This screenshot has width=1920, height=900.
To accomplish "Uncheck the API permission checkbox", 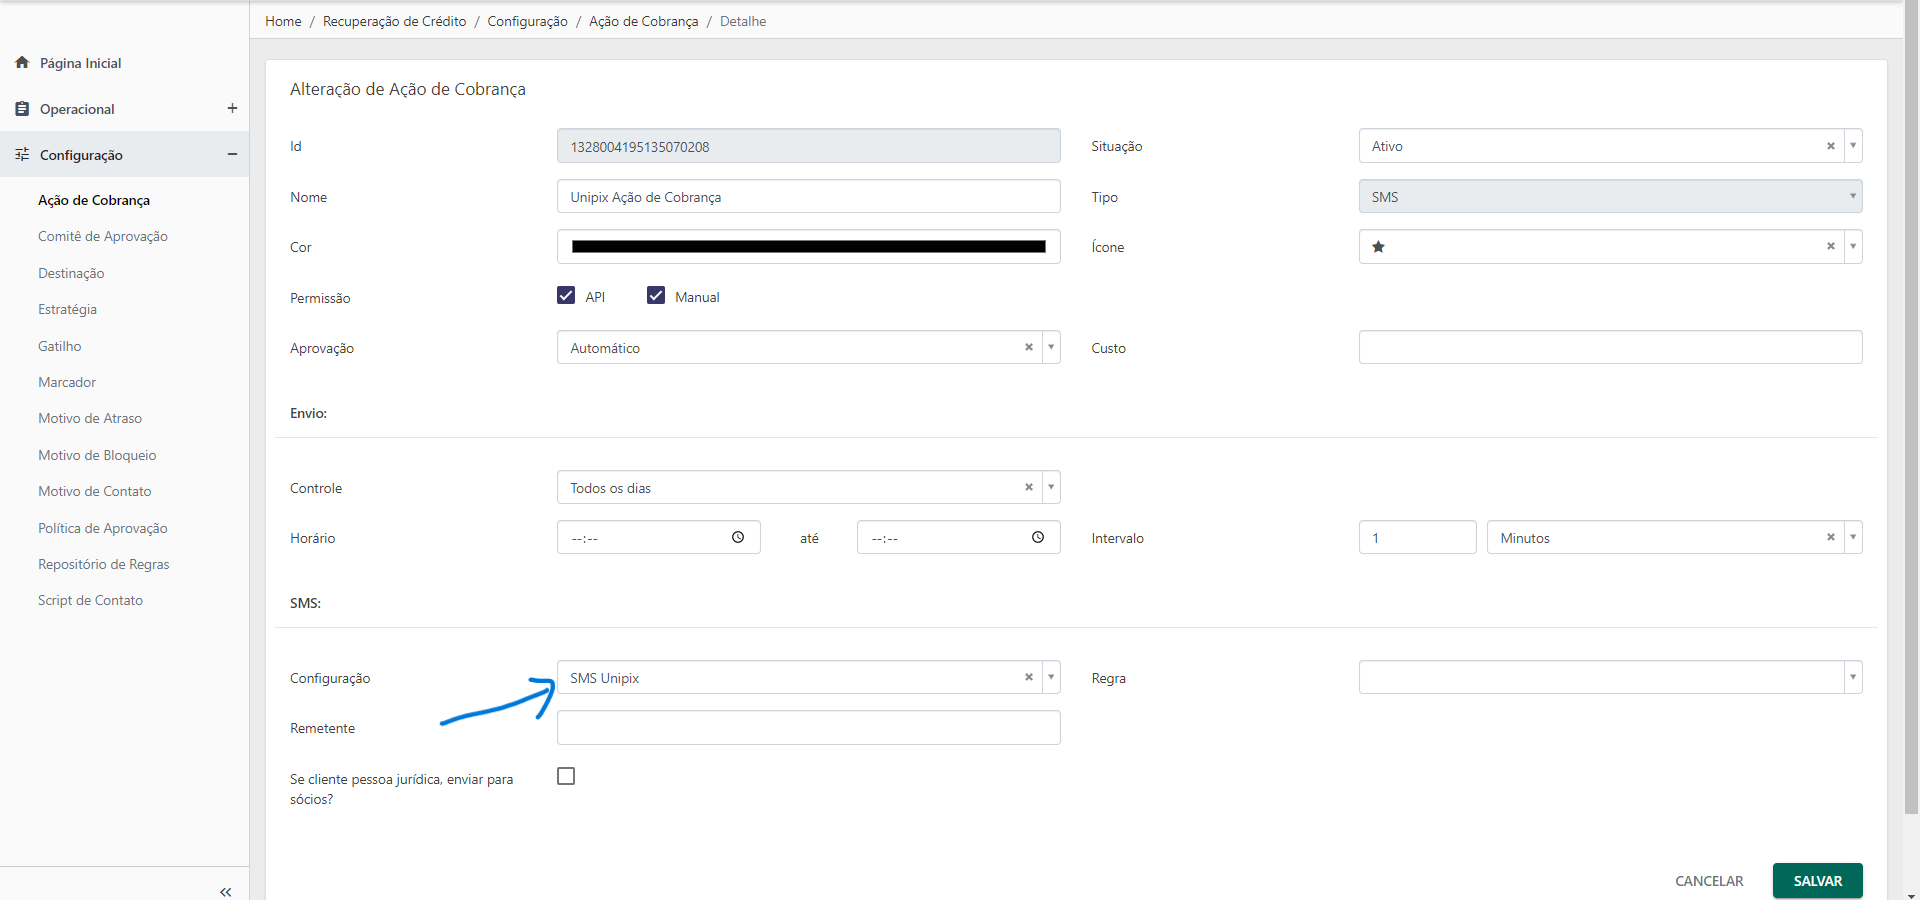I will (566, 295).
